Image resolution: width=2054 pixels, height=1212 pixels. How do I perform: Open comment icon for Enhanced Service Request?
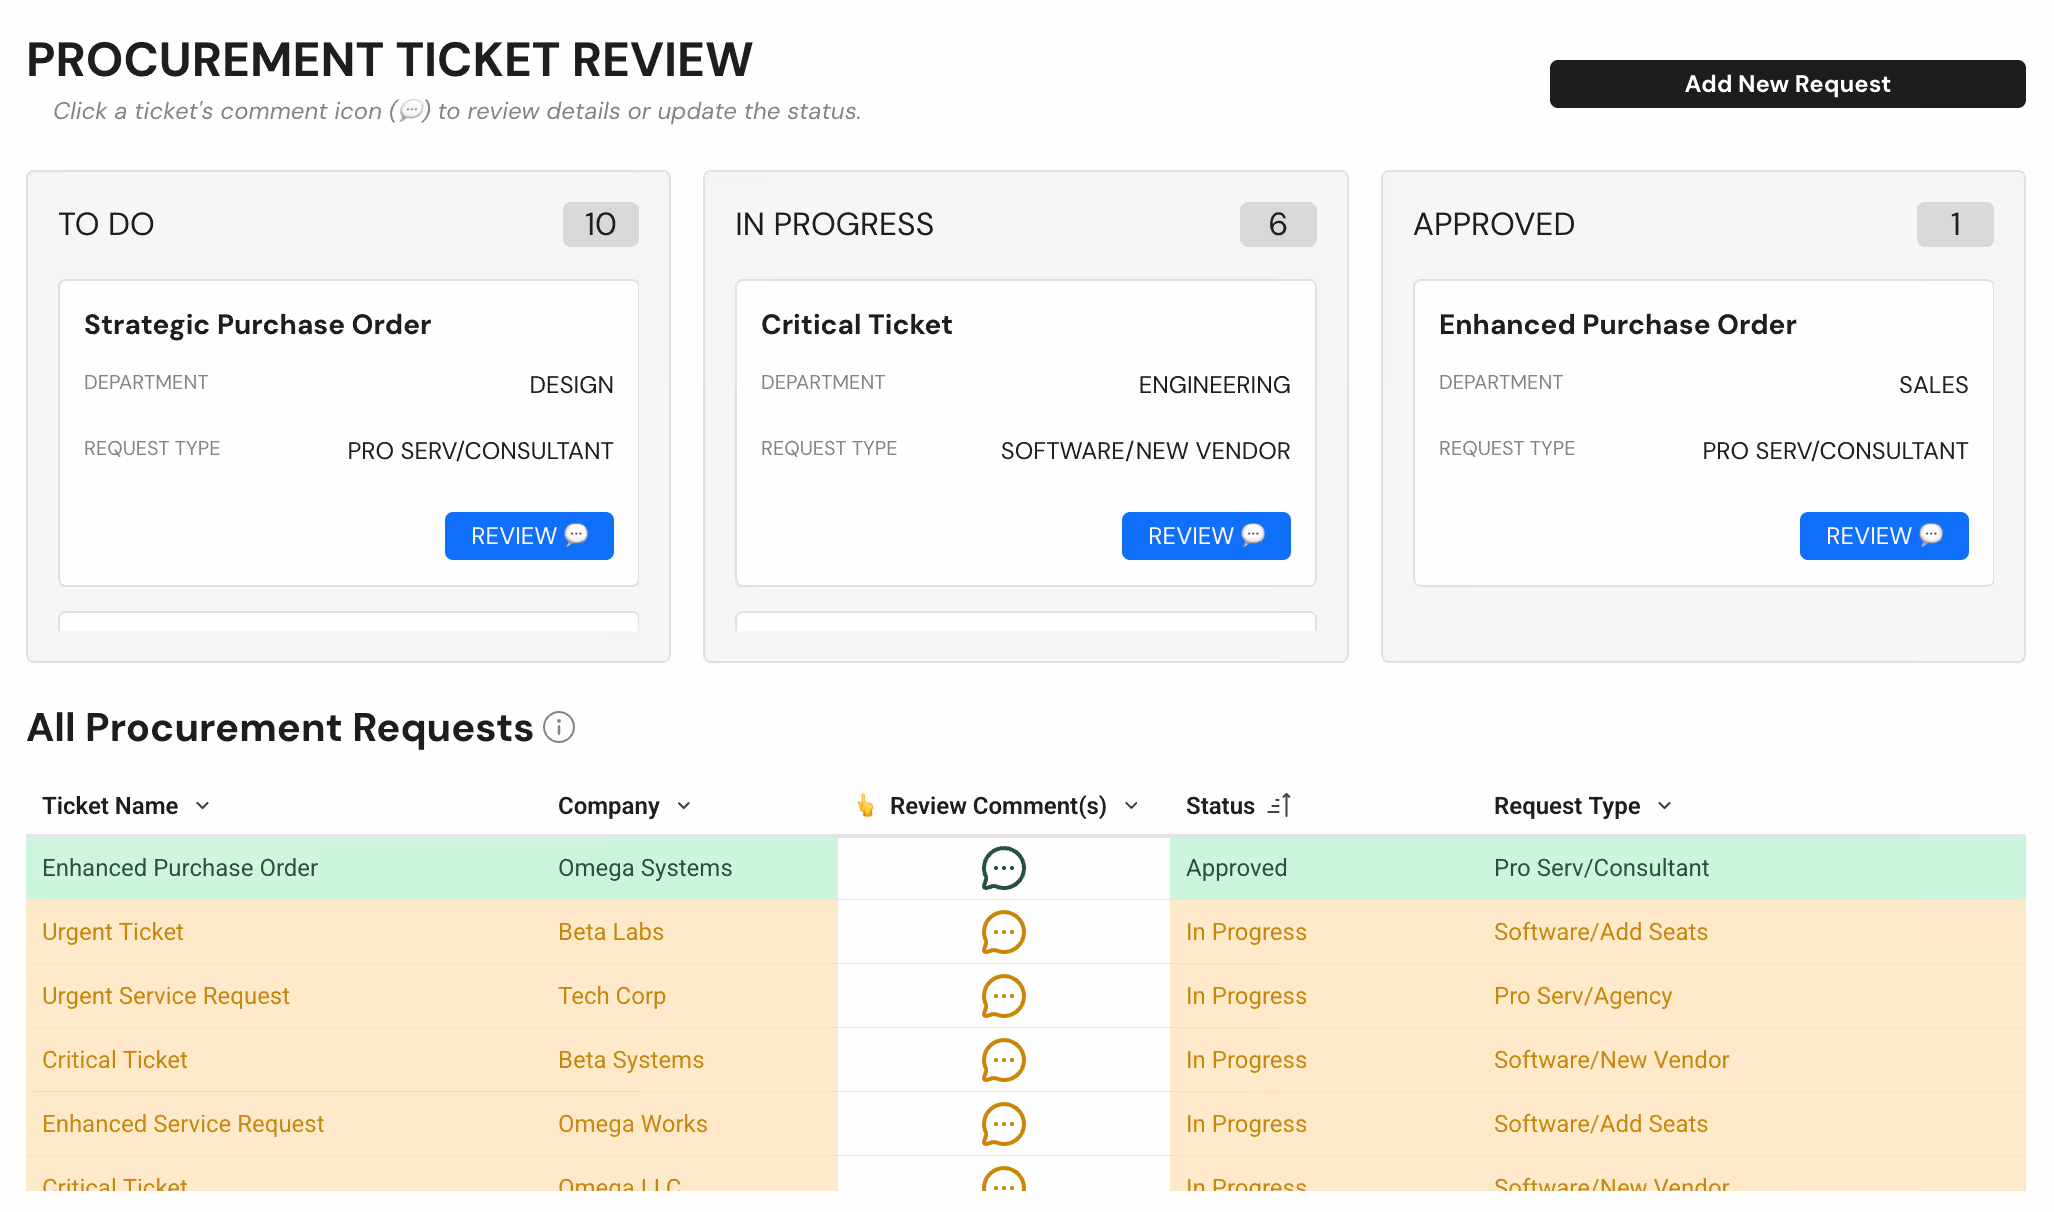[x=1003, y=1124]
